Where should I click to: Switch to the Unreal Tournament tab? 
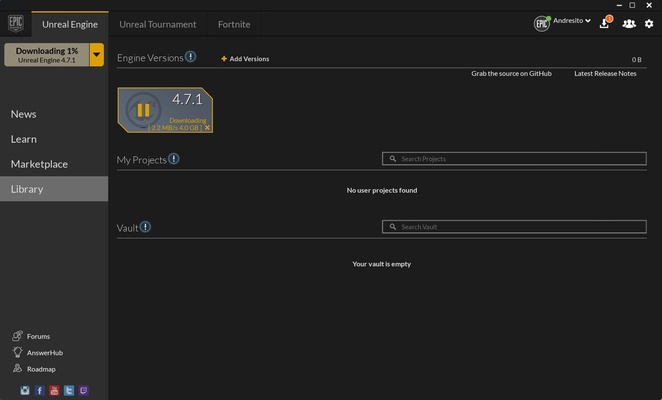click(158, 24)
